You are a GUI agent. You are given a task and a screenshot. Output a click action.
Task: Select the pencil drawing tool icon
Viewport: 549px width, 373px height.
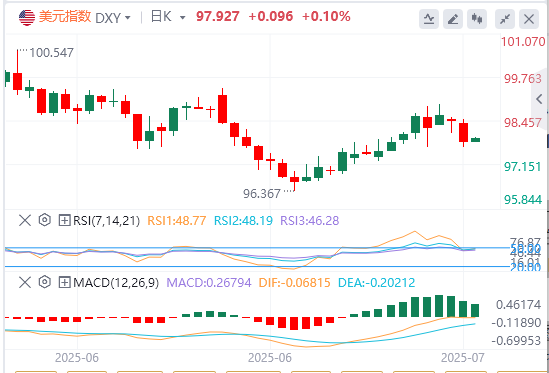coord(453,19)
